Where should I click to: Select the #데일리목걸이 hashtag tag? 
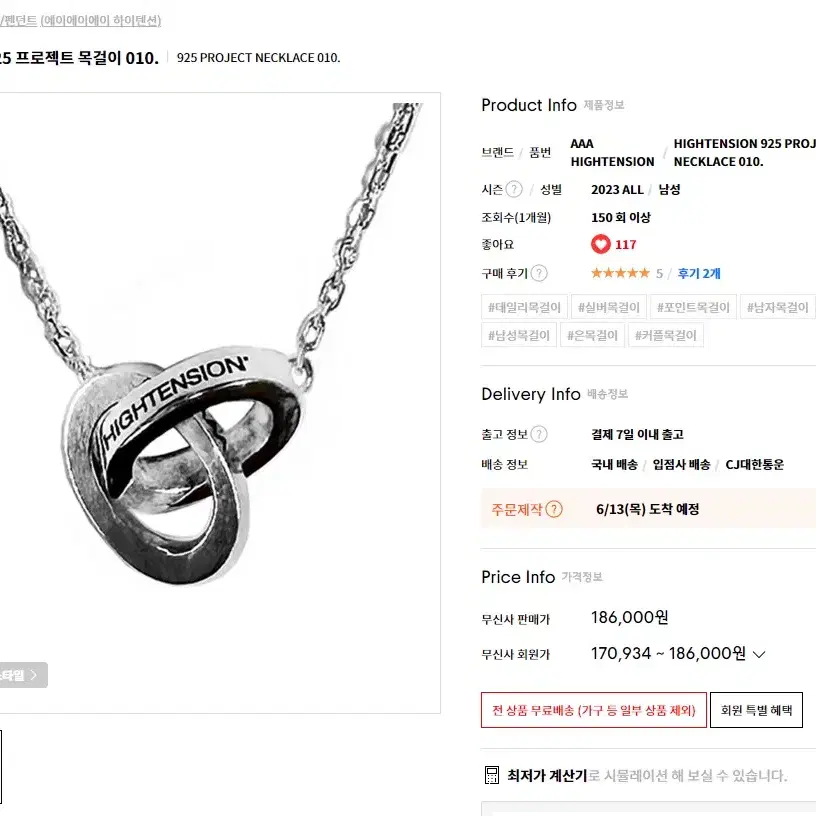(524, 307)
